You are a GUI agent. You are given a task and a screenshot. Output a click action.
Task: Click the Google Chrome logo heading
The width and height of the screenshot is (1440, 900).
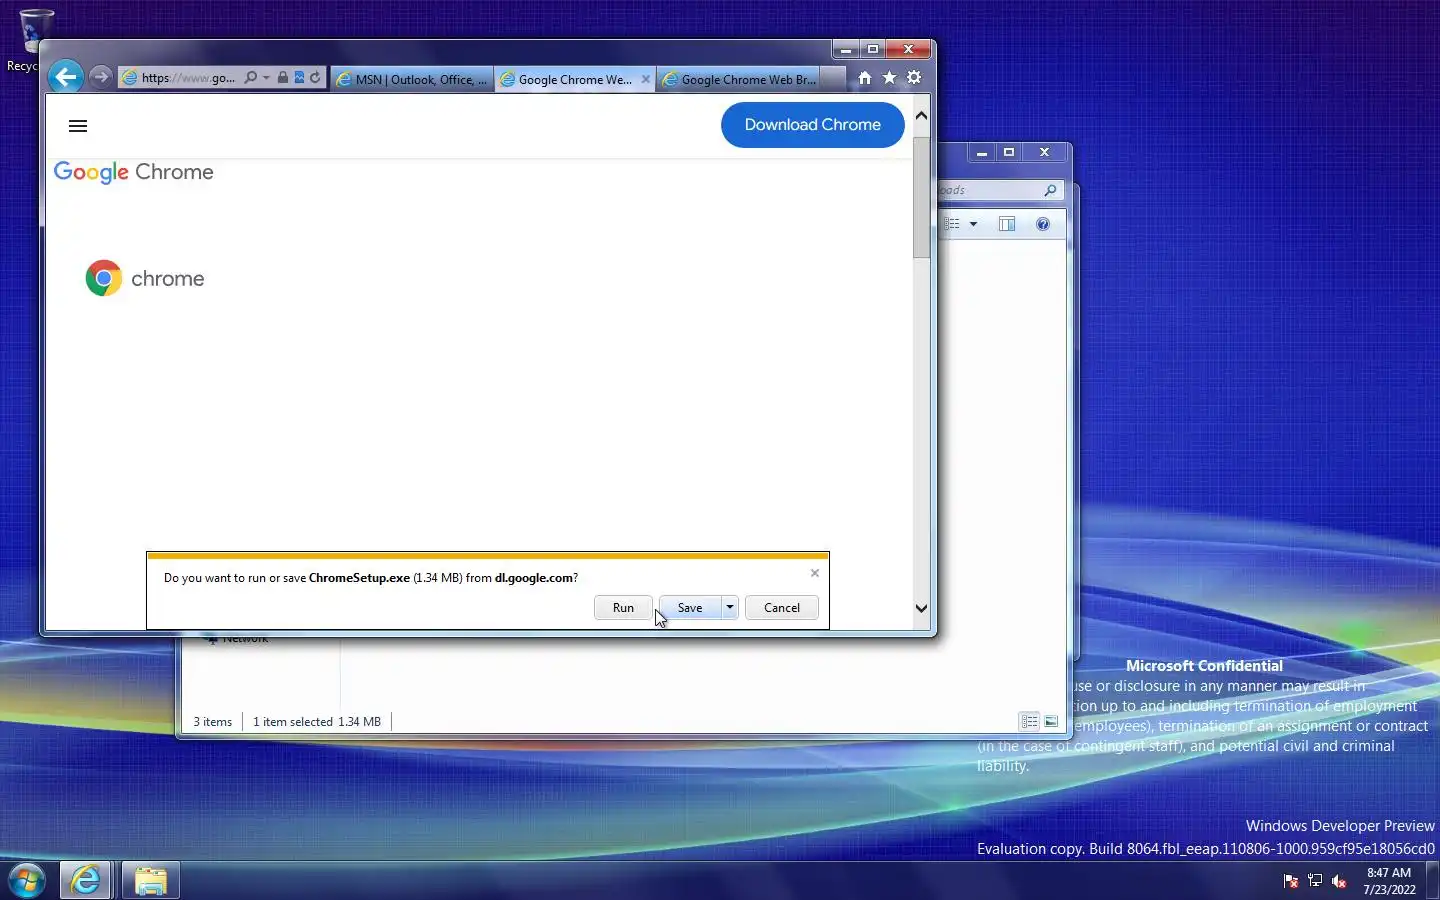click(x=134, y=172)
